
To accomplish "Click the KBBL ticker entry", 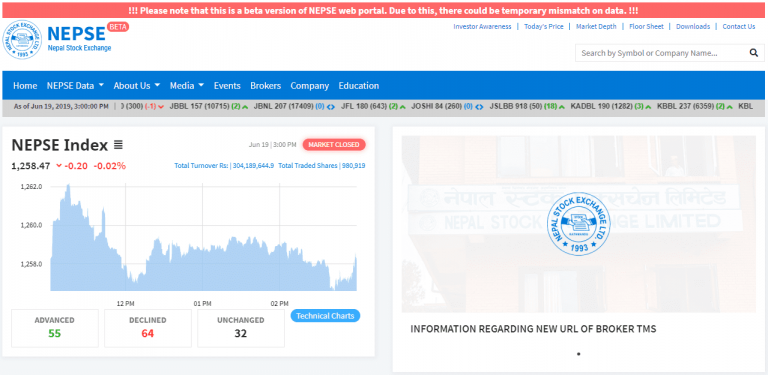I will (695, 106).
